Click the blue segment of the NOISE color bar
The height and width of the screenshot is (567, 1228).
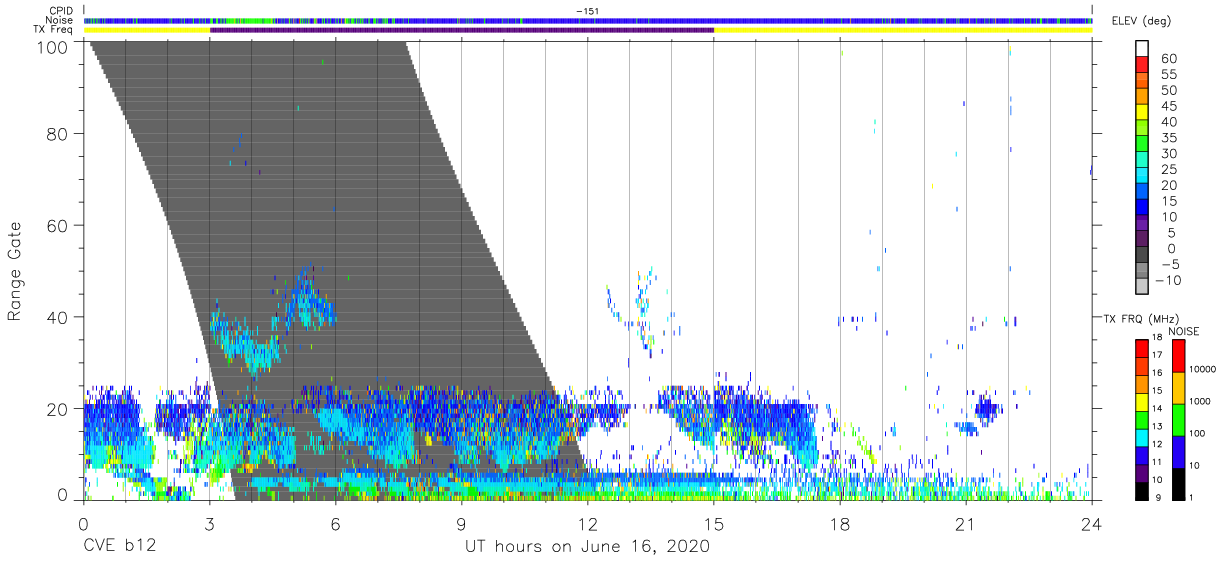[1178, 452]
